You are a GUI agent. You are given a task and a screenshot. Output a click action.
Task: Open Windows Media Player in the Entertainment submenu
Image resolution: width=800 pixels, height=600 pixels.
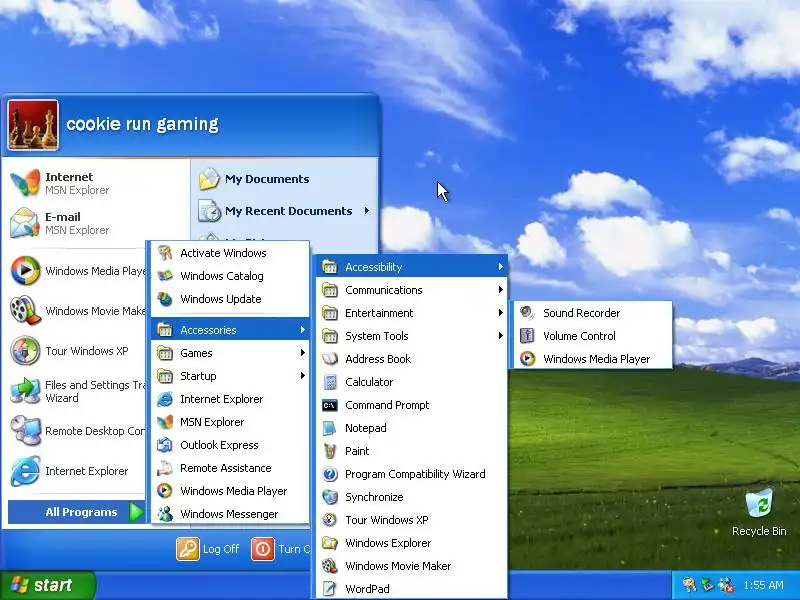(593, 359)
